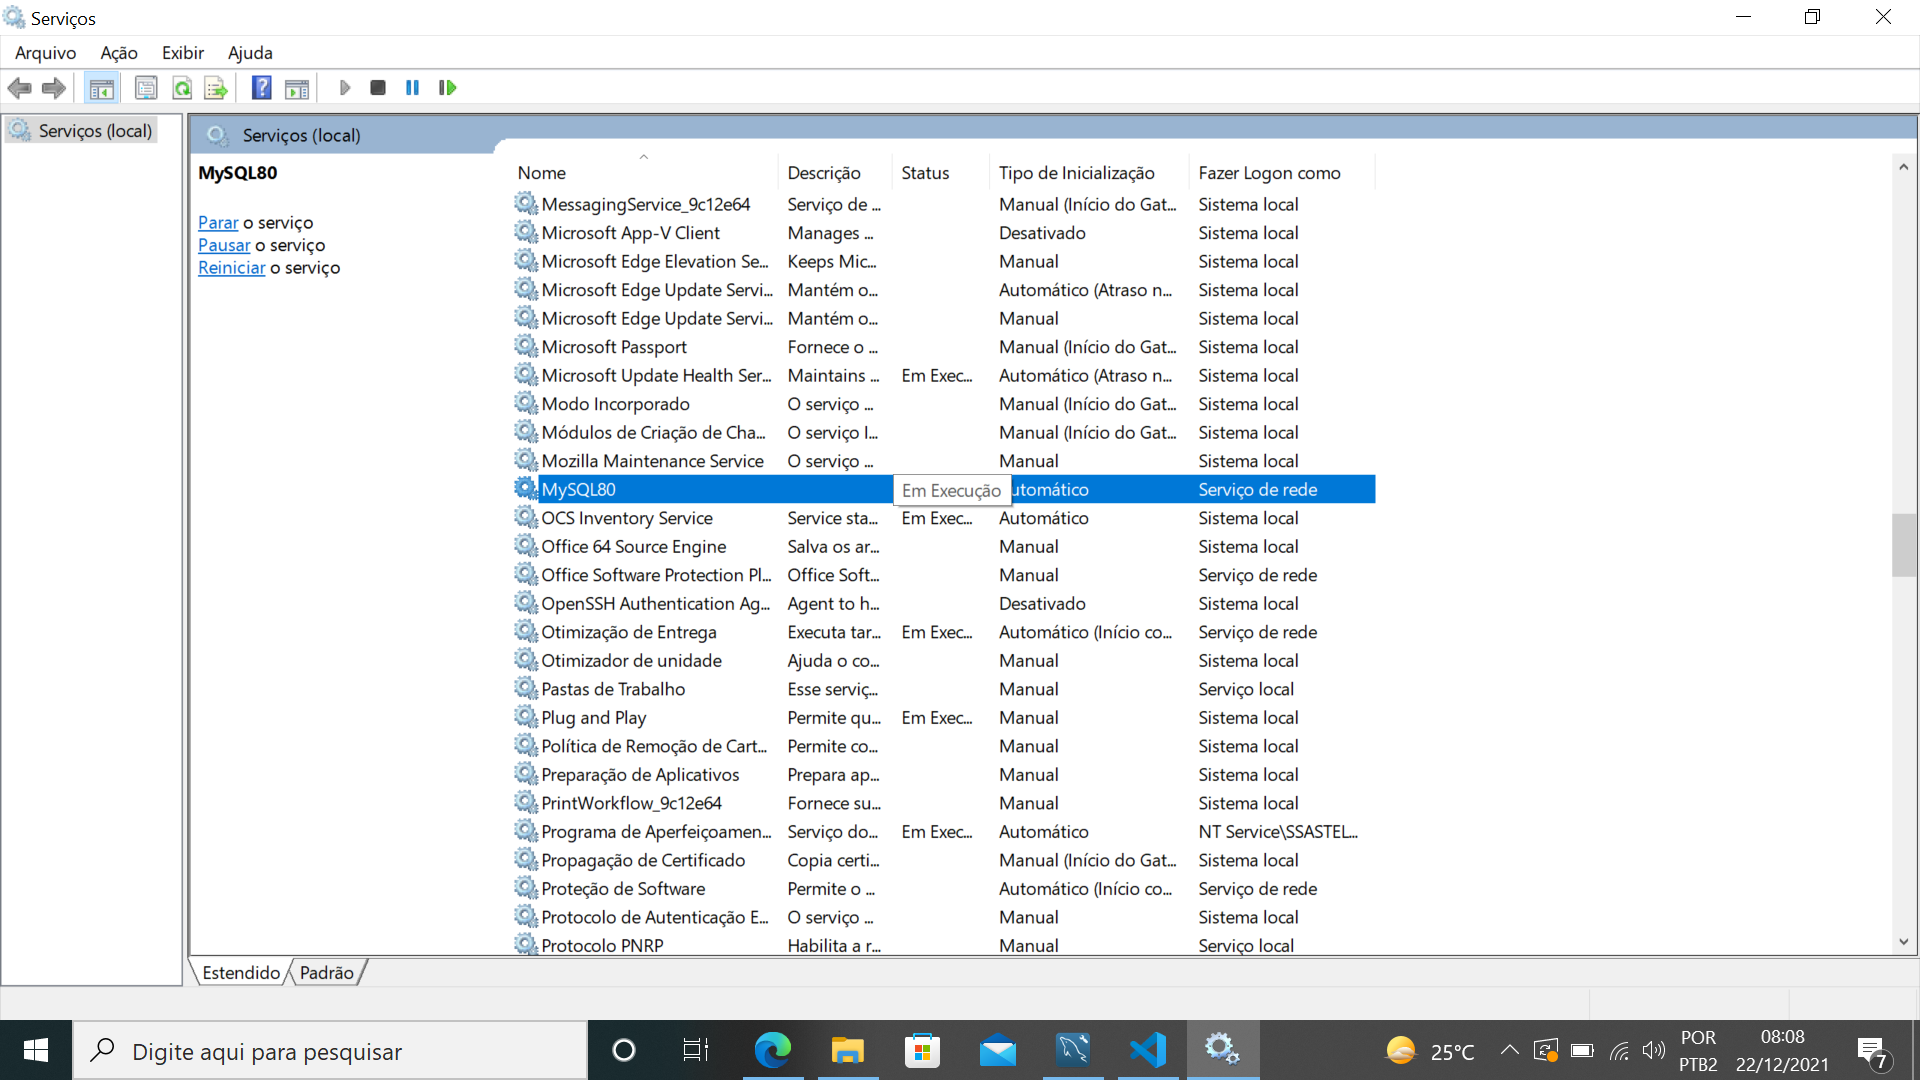This screenshot has width=1920, height=1080.
Task: Select the Pastas de Trabalho service
Action: click(x=944, y=689)
